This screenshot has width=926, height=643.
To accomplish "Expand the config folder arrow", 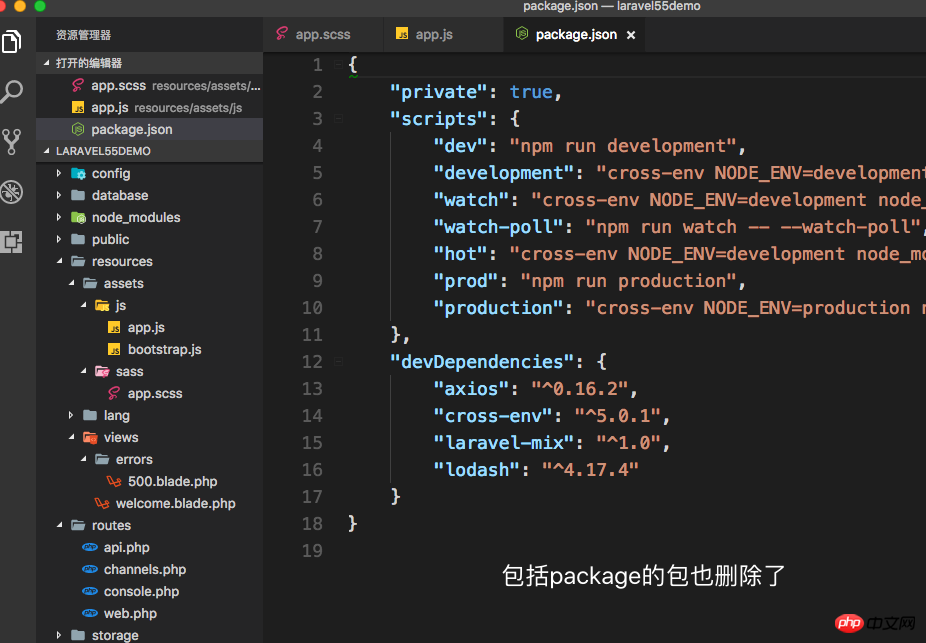I will 58,173.
